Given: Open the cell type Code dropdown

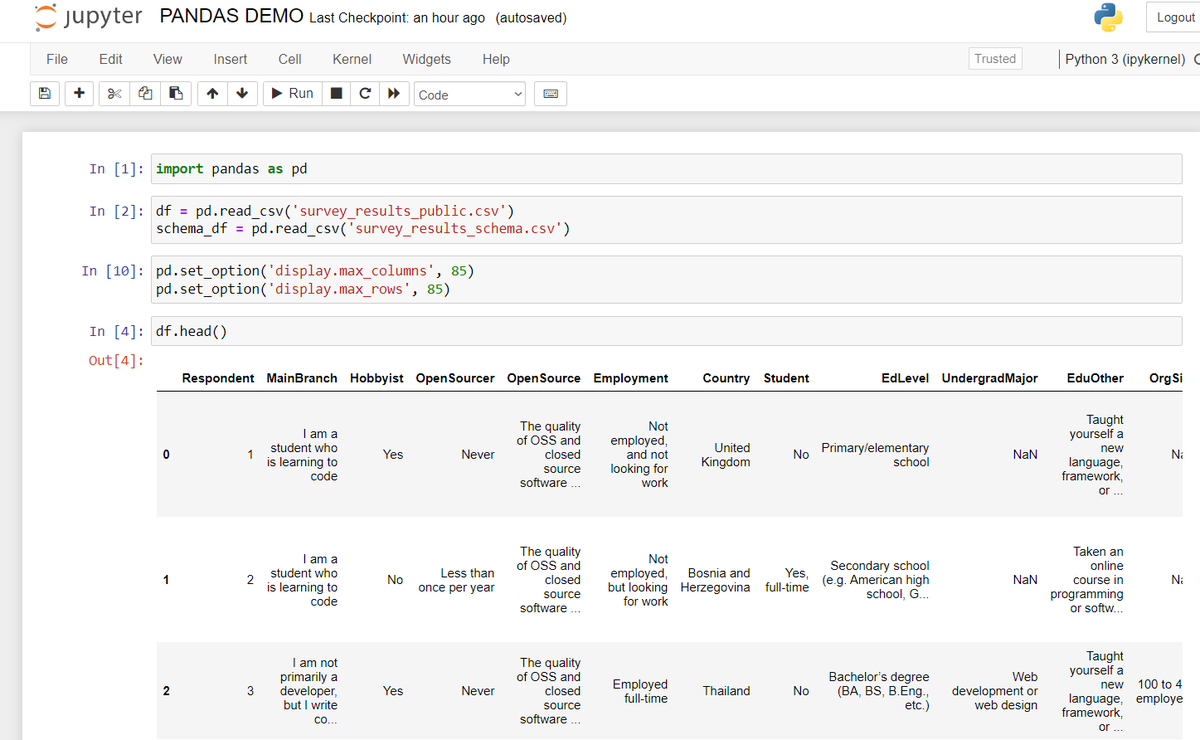Looking at the screenshot, I should click(470, 95).
